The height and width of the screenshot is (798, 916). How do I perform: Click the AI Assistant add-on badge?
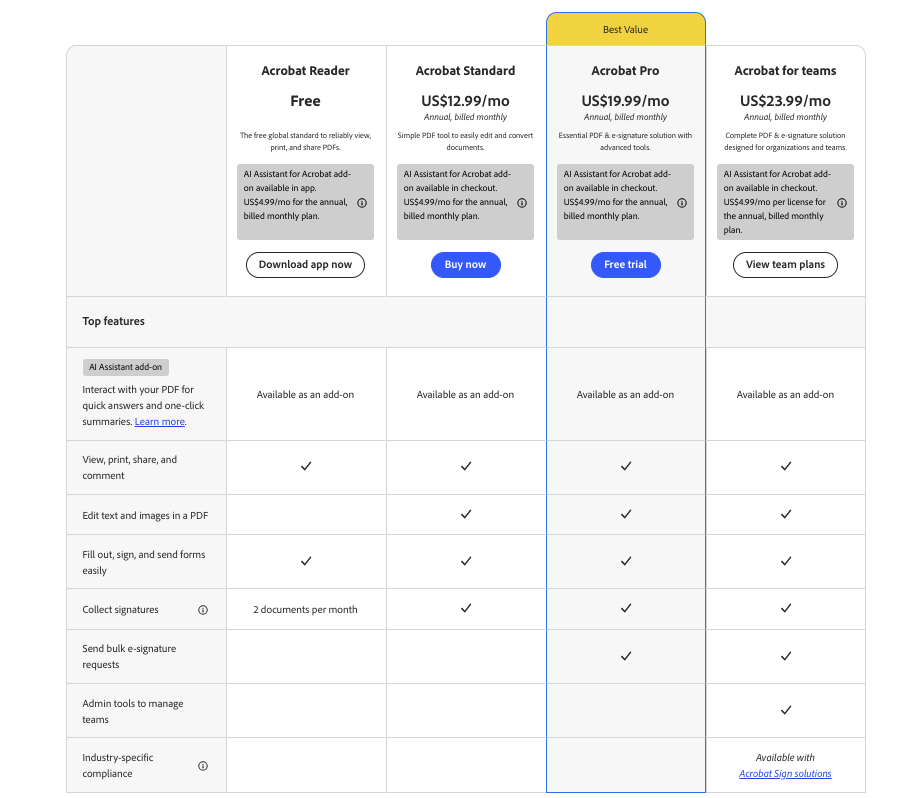click(125, 367)
